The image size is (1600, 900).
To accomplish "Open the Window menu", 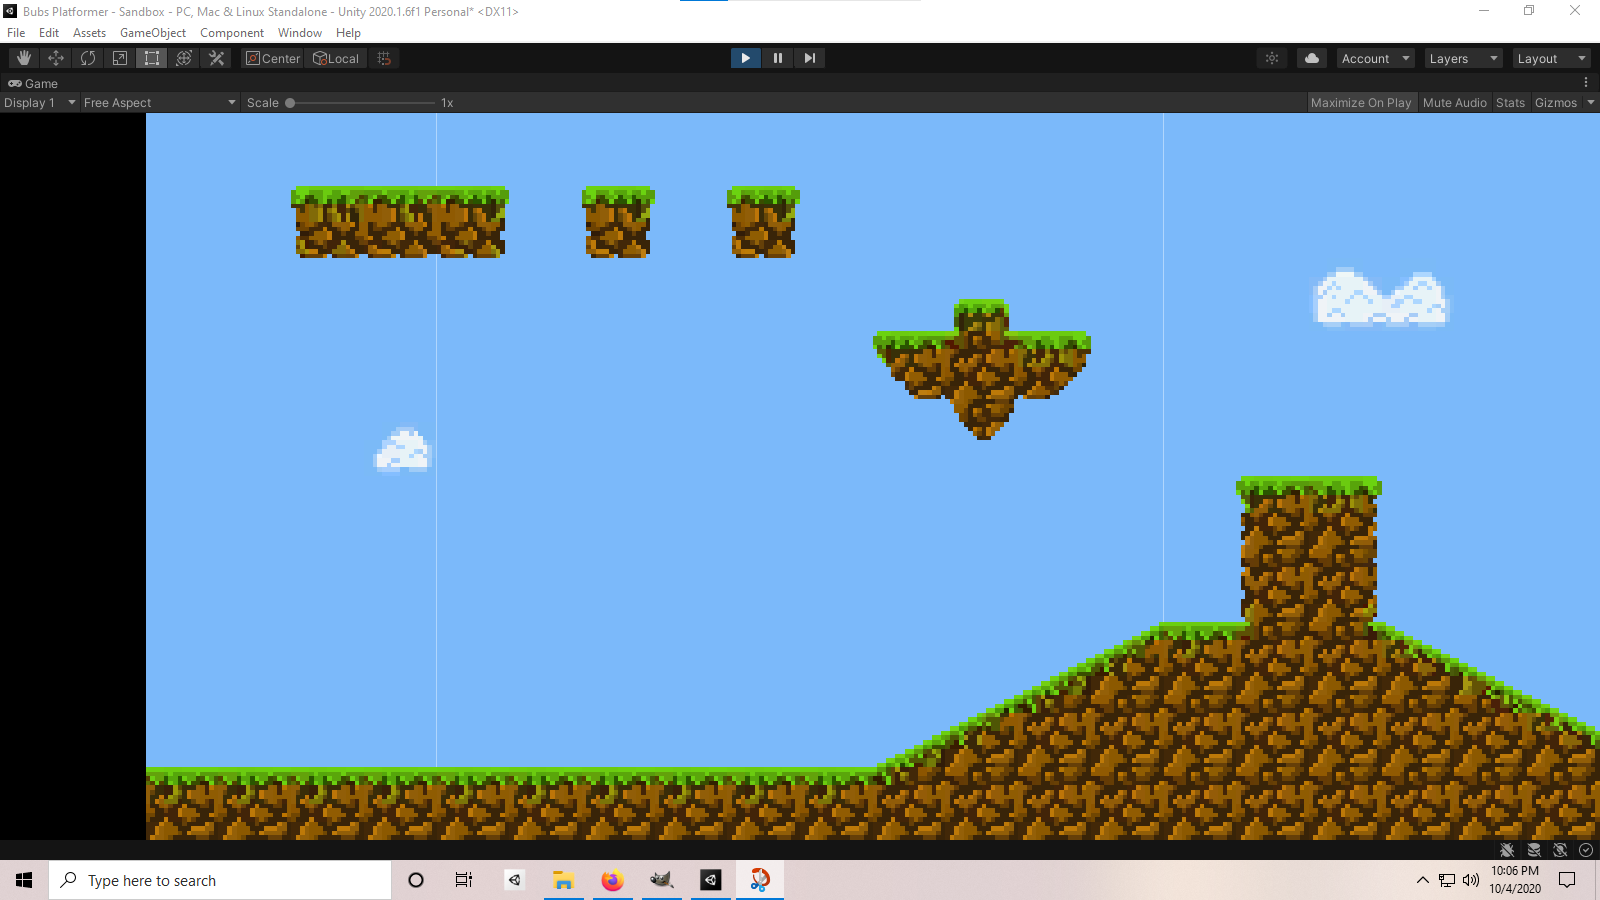I will coord(300,32).
